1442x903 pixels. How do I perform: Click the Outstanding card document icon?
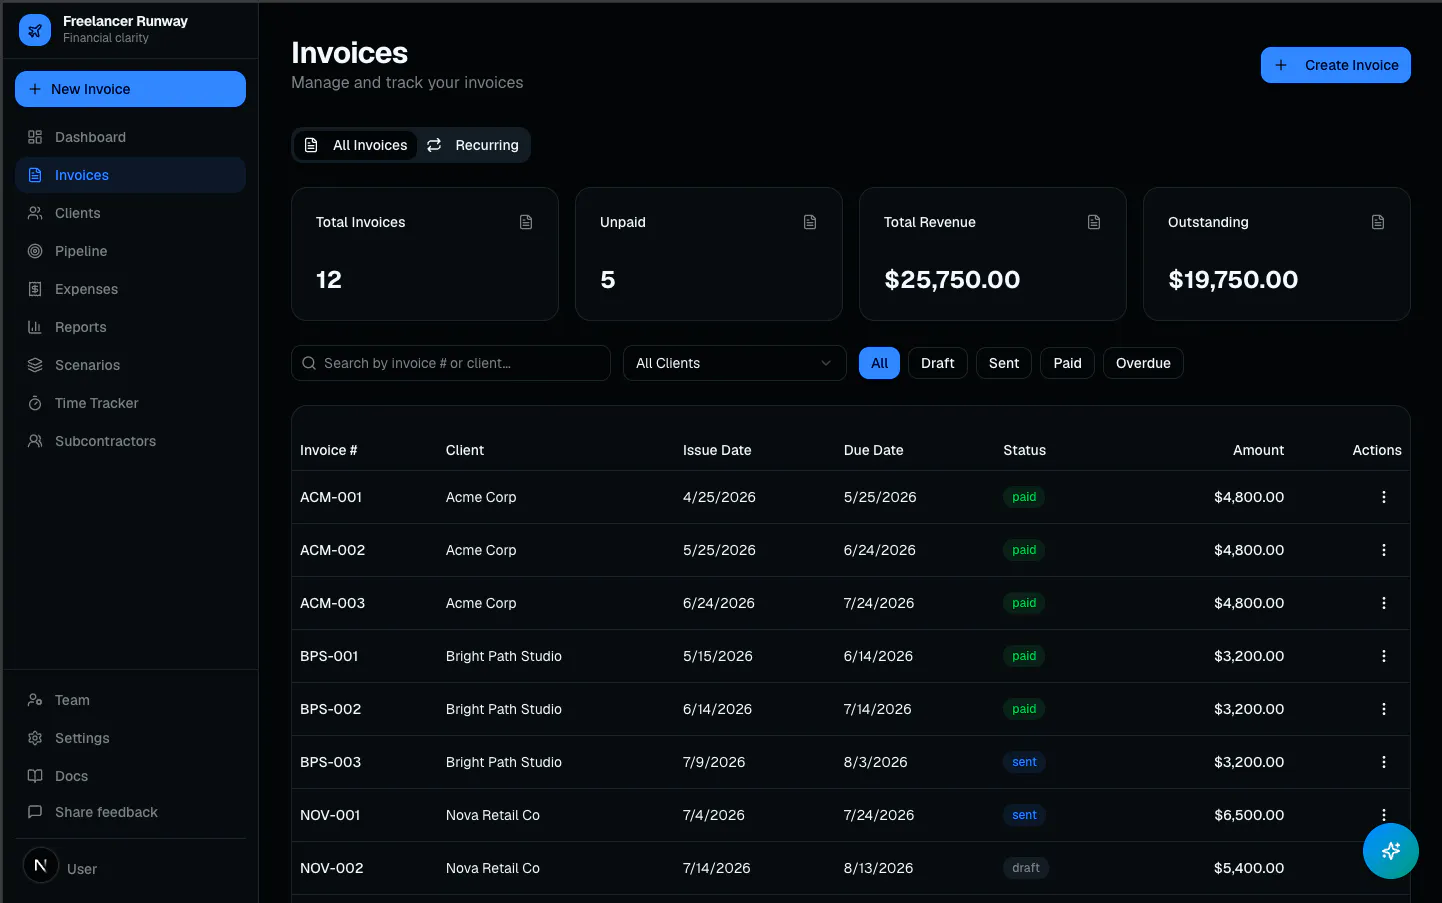[x=1378, y=222]
